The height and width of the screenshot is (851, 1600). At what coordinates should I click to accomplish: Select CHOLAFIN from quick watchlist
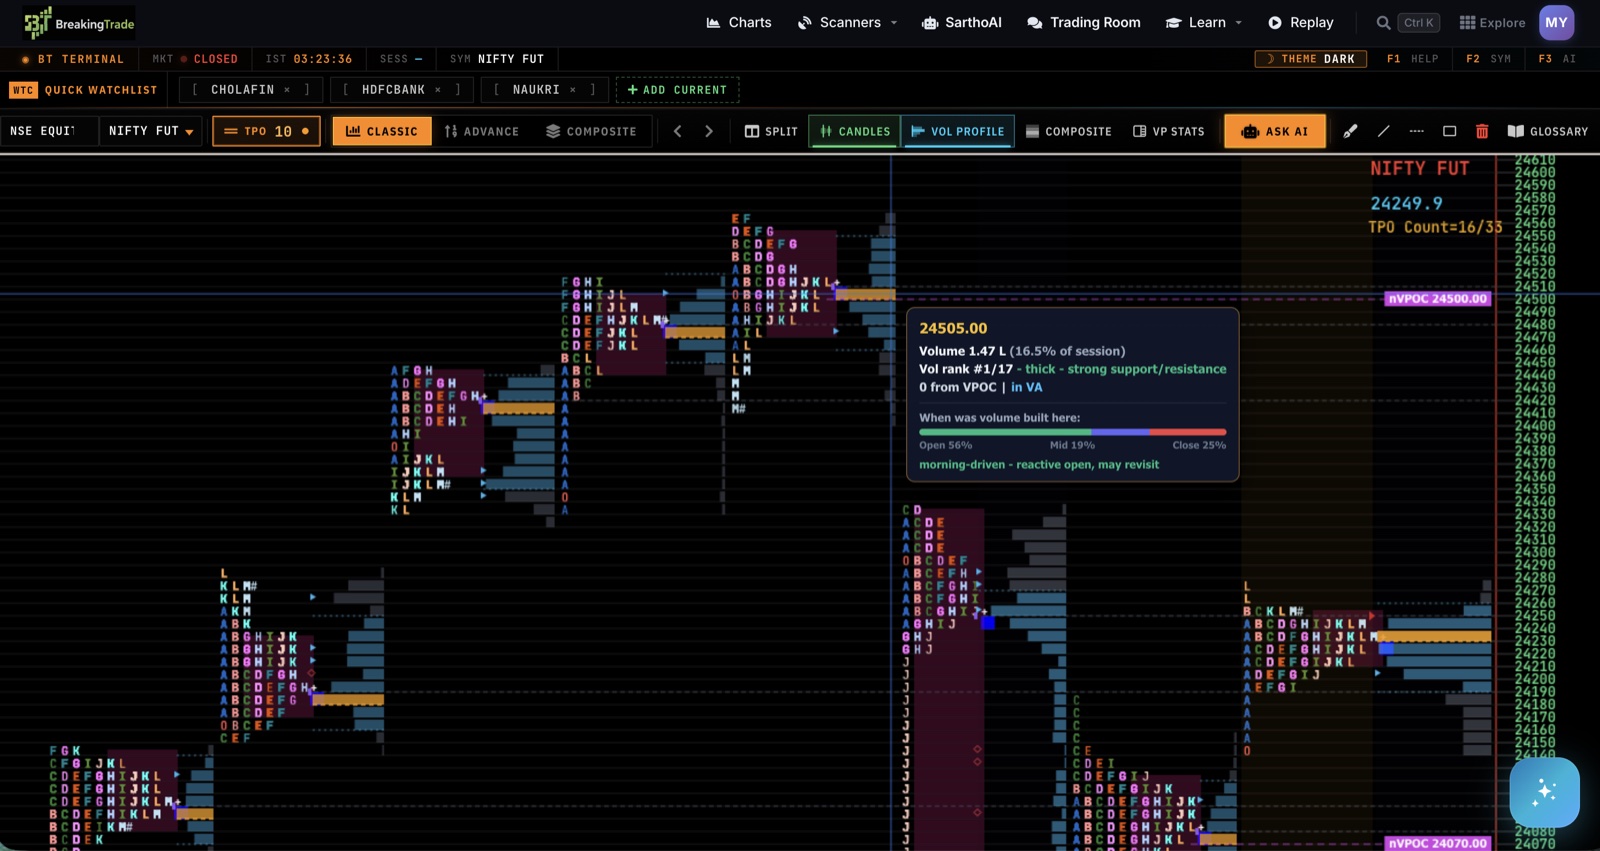[x=242, y=90]
